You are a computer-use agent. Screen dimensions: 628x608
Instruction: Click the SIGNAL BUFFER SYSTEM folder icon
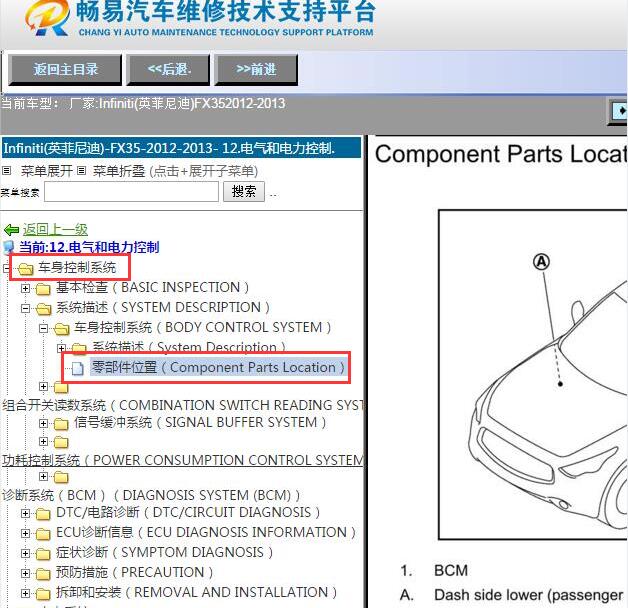61,424
